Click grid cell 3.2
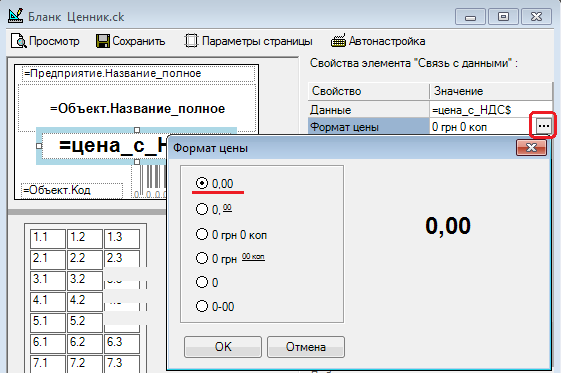Viewport: 561px width, 373px height. (85, 281)
